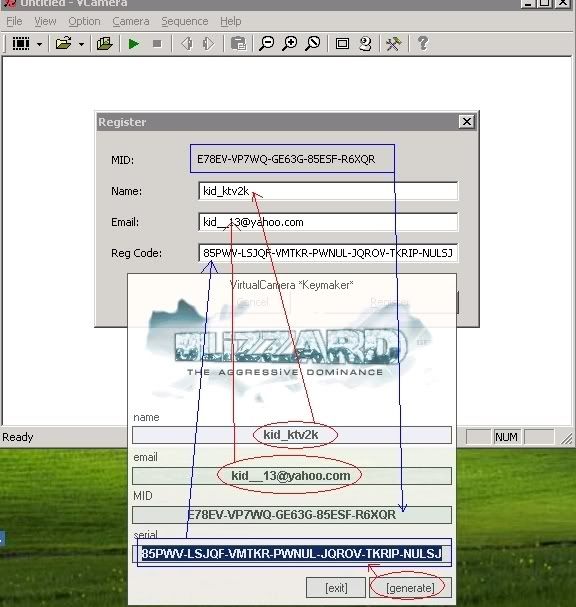This screenshot has width=576, height=607.
Task: Expand the film strip icon dropdown arrow
Action: [x=39, y=44]
